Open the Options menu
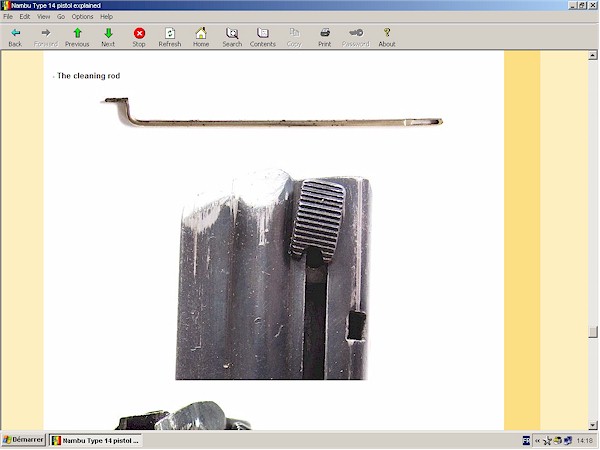This screenshot has width=600, height=450. [x=82, y=16]
